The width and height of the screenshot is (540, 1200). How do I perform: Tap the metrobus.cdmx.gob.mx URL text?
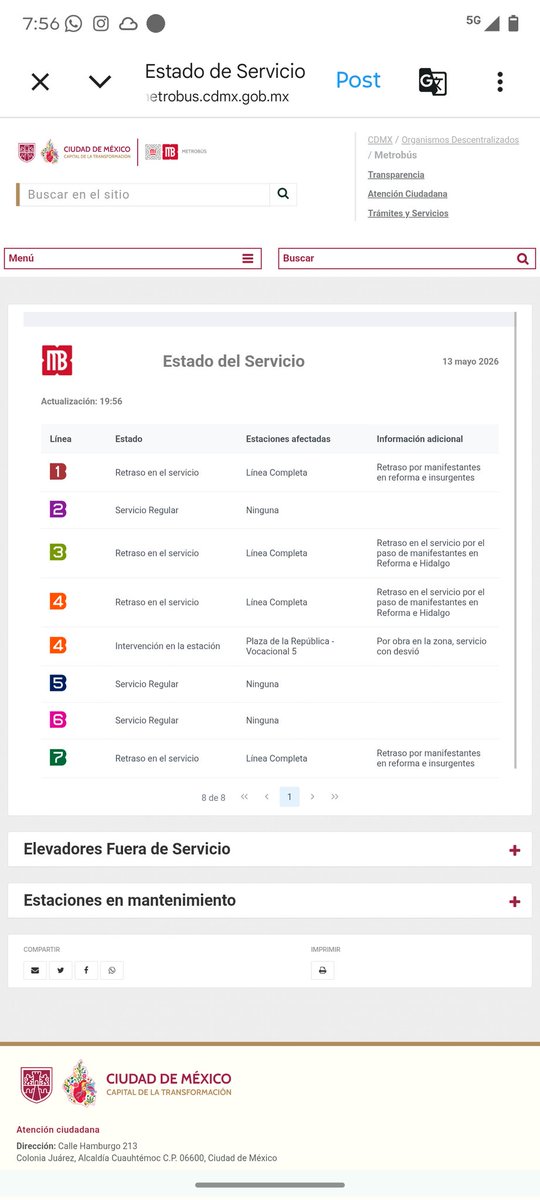pyautogui.click(x=217, y=97)
